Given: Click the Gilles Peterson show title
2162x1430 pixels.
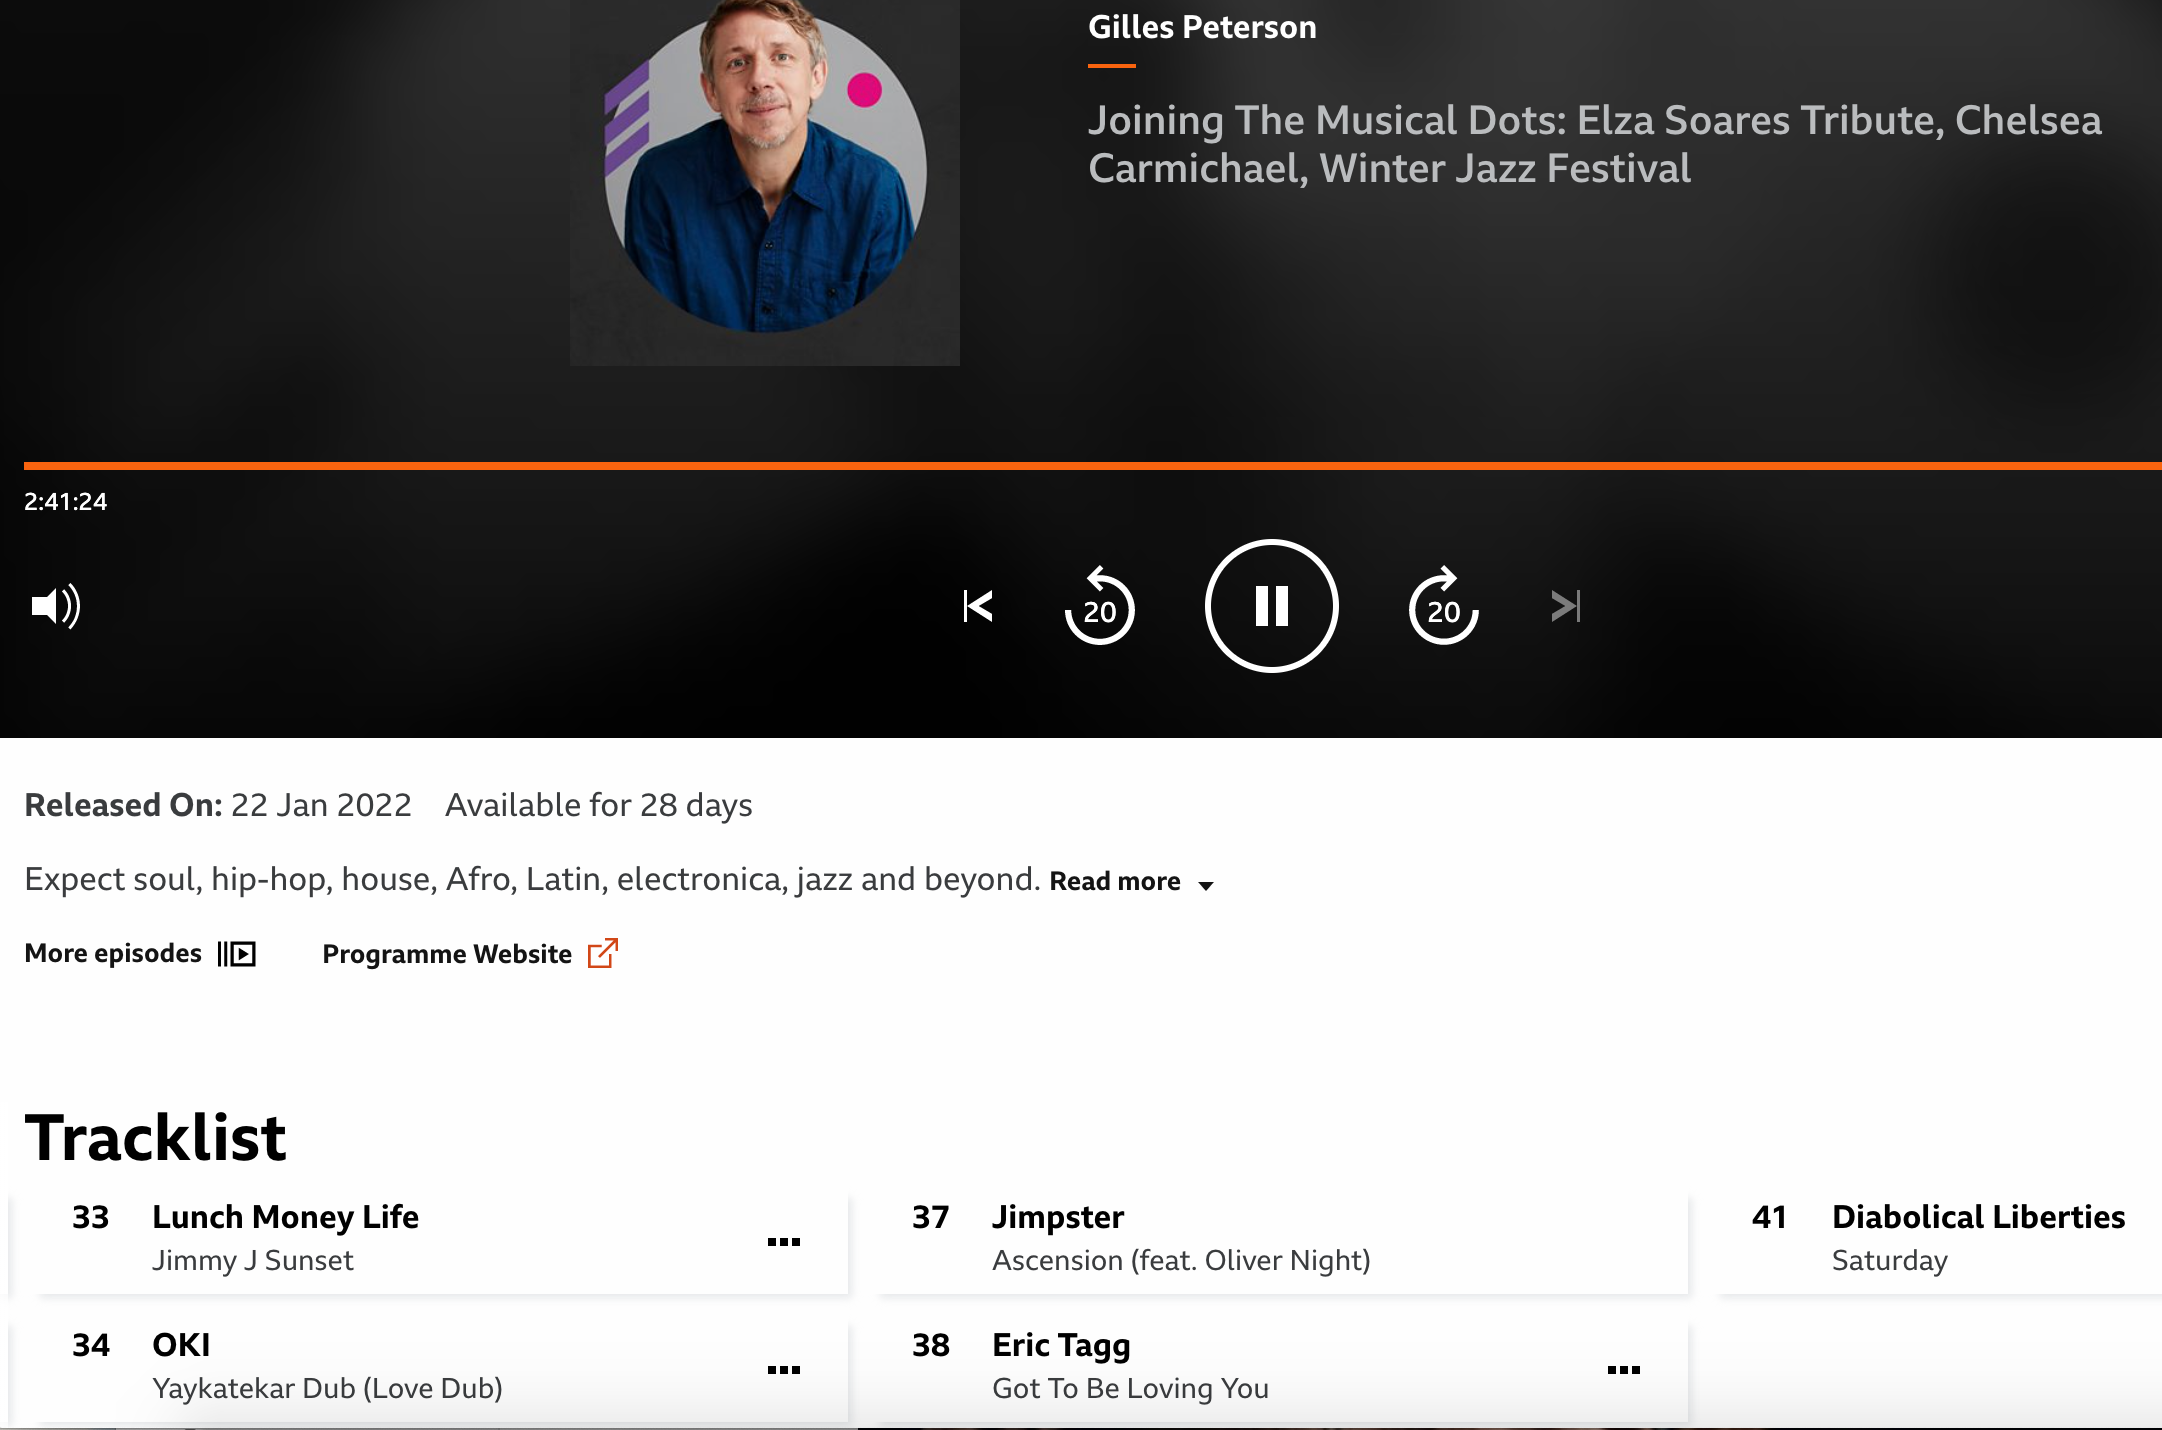Looking at the screenshot, I should click(1202, 27).
